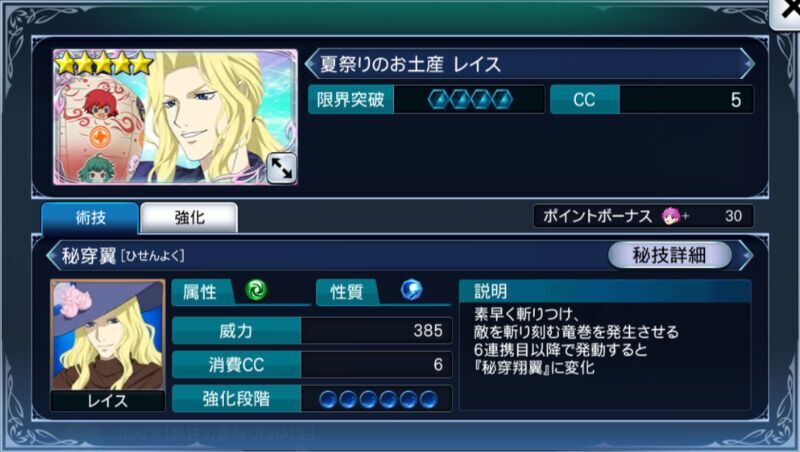
Task: Switch to the 術技 tab
Action: (90, 218)
